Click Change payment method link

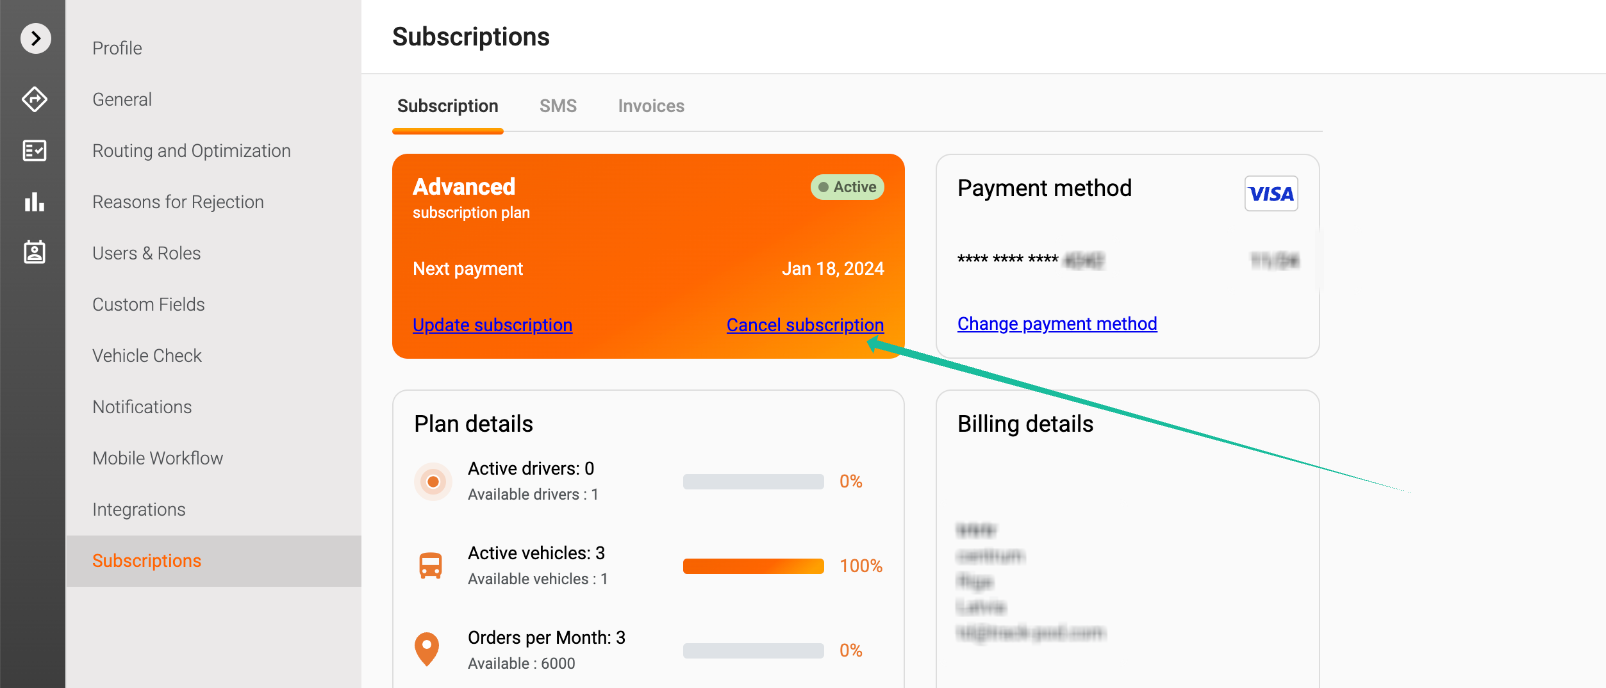[x=1057, y=324]
